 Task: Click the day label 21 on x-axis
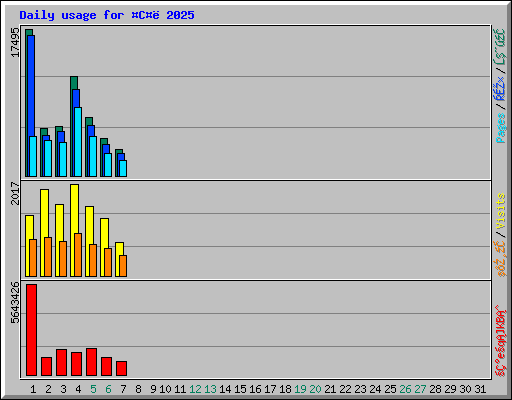pyautogui.click(x=330, y=389)
